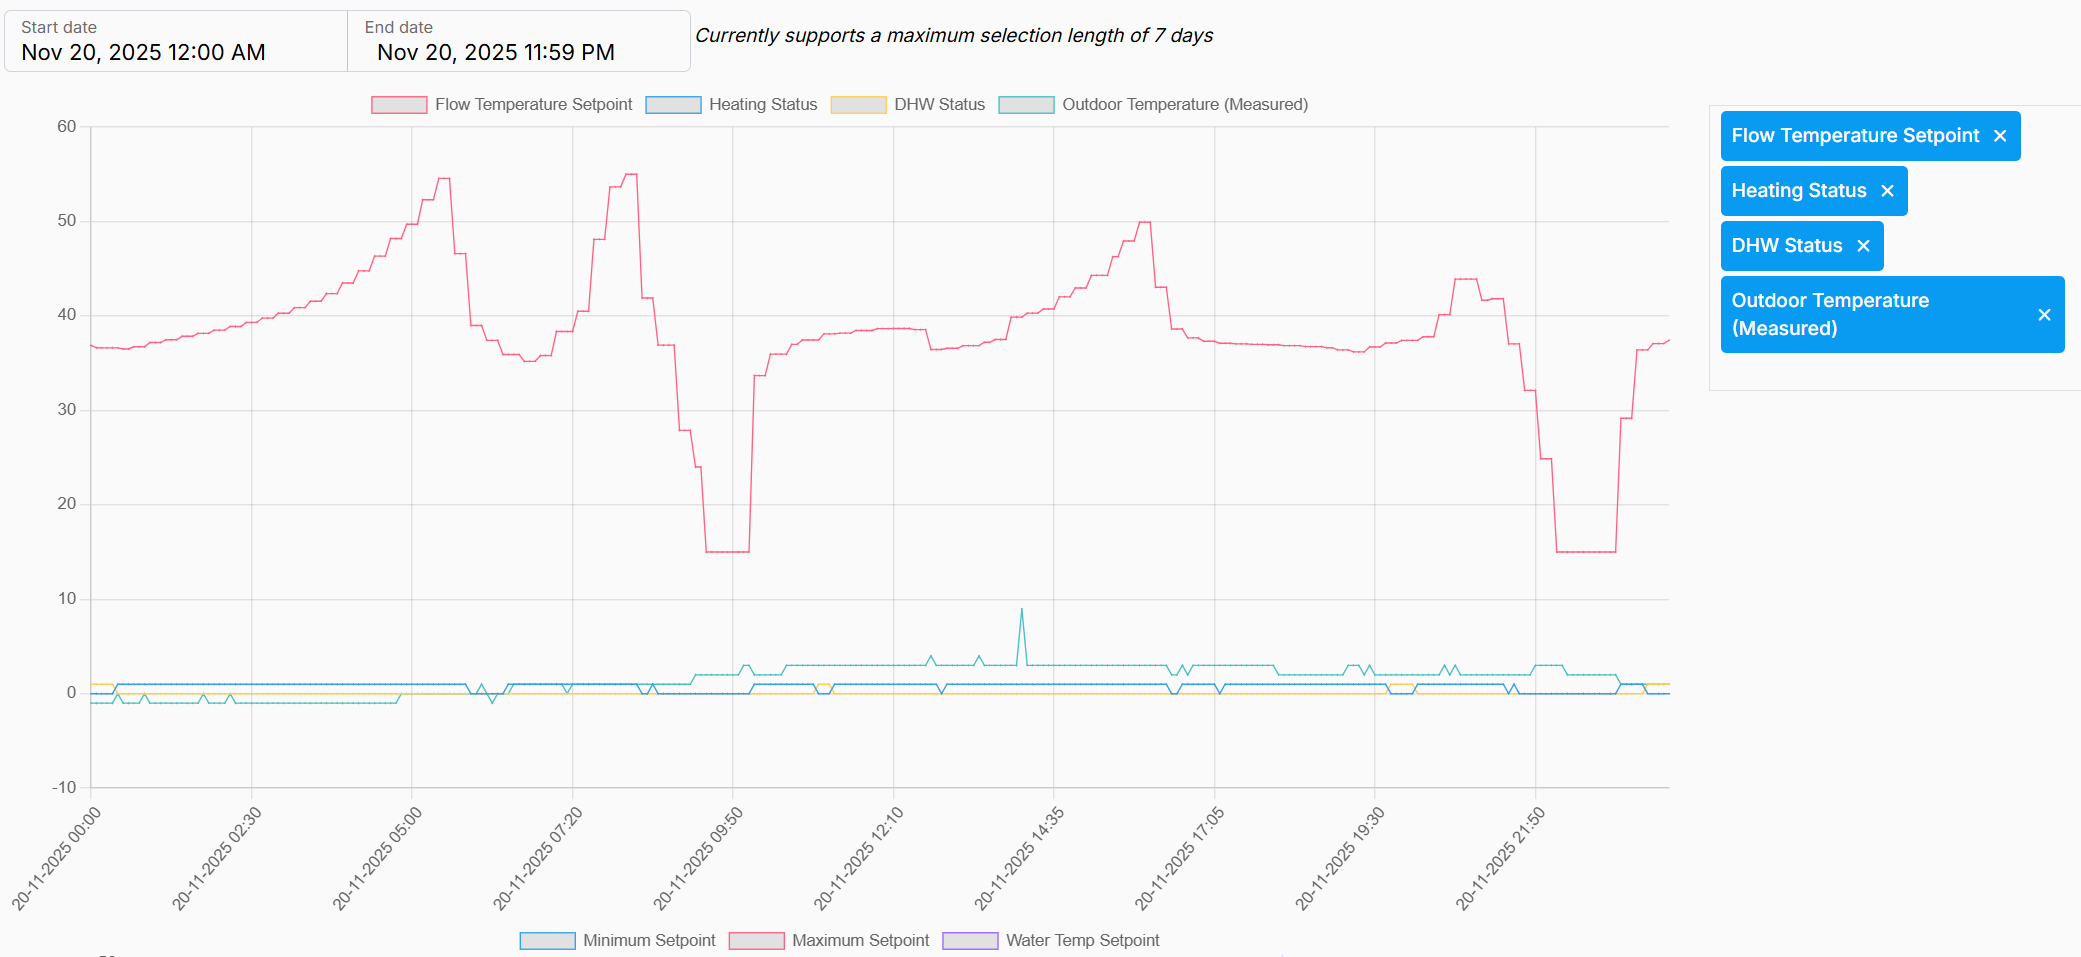
Task: Click the Heating Status legend swatch
Action: (673, 105)
